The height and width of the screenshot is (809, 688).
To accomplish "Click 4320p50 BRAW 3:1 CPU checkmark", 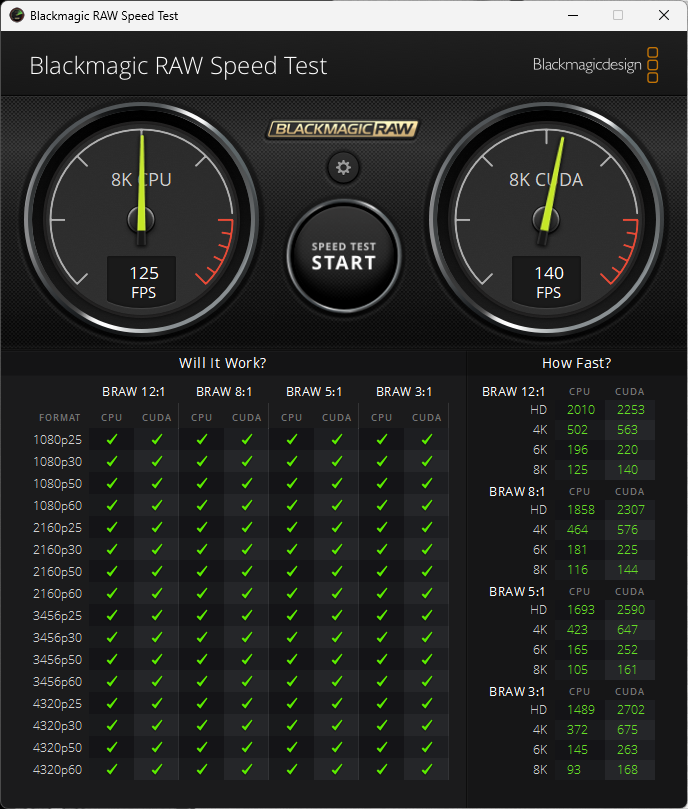I will [382, 747].
